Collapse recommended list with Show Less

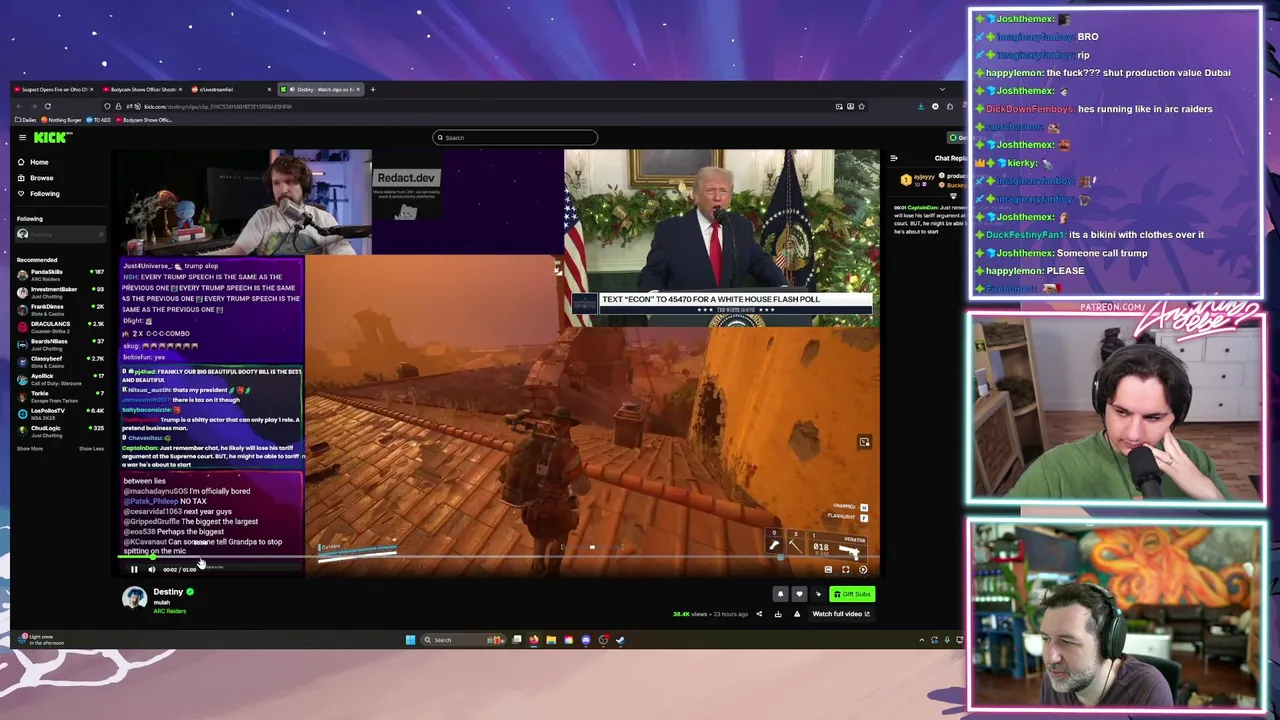[91, 449]
